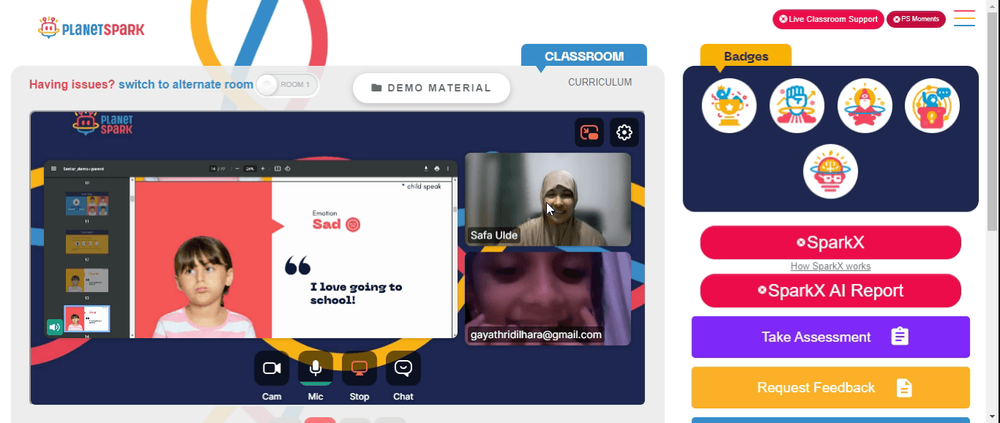1000x423 pixels.
Task: Click Safa Ulde's video tile
Action: coord(548,199)
